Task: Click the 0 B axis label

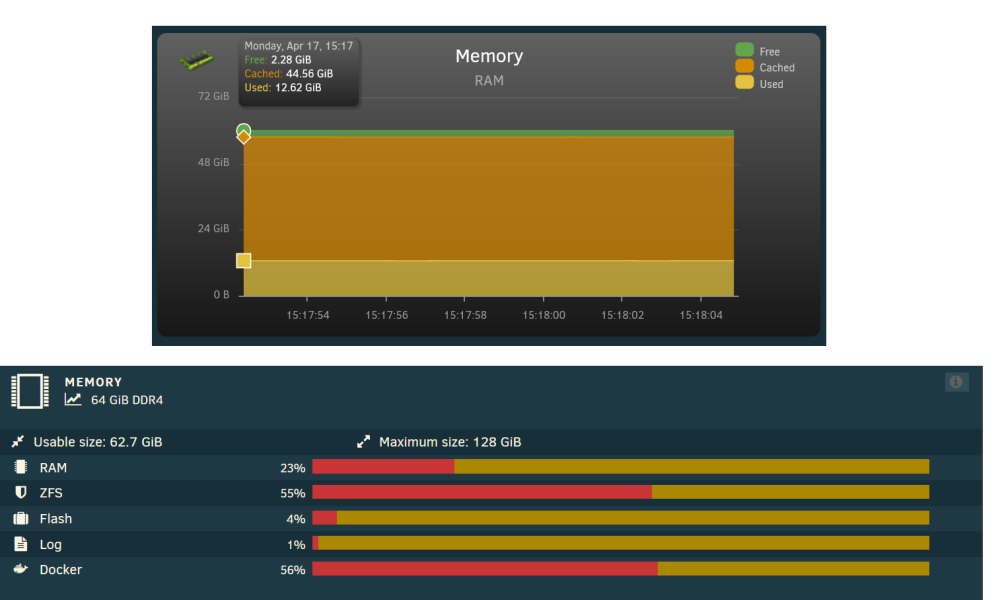Action: pos(221,295)
